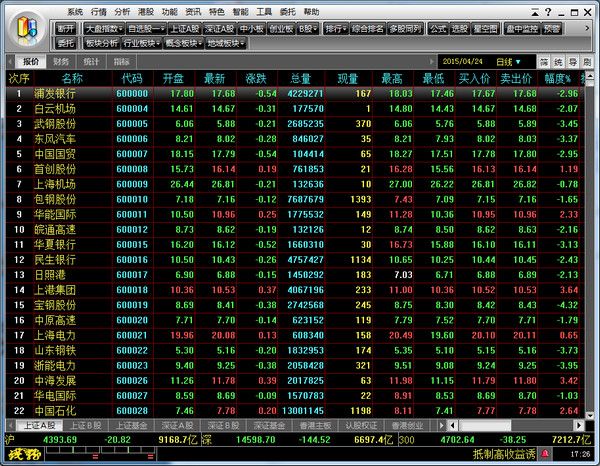Screen dimensions: 600x466
Task: Open the 自选股一 dropdown
Action: click(x=146, y=29)
